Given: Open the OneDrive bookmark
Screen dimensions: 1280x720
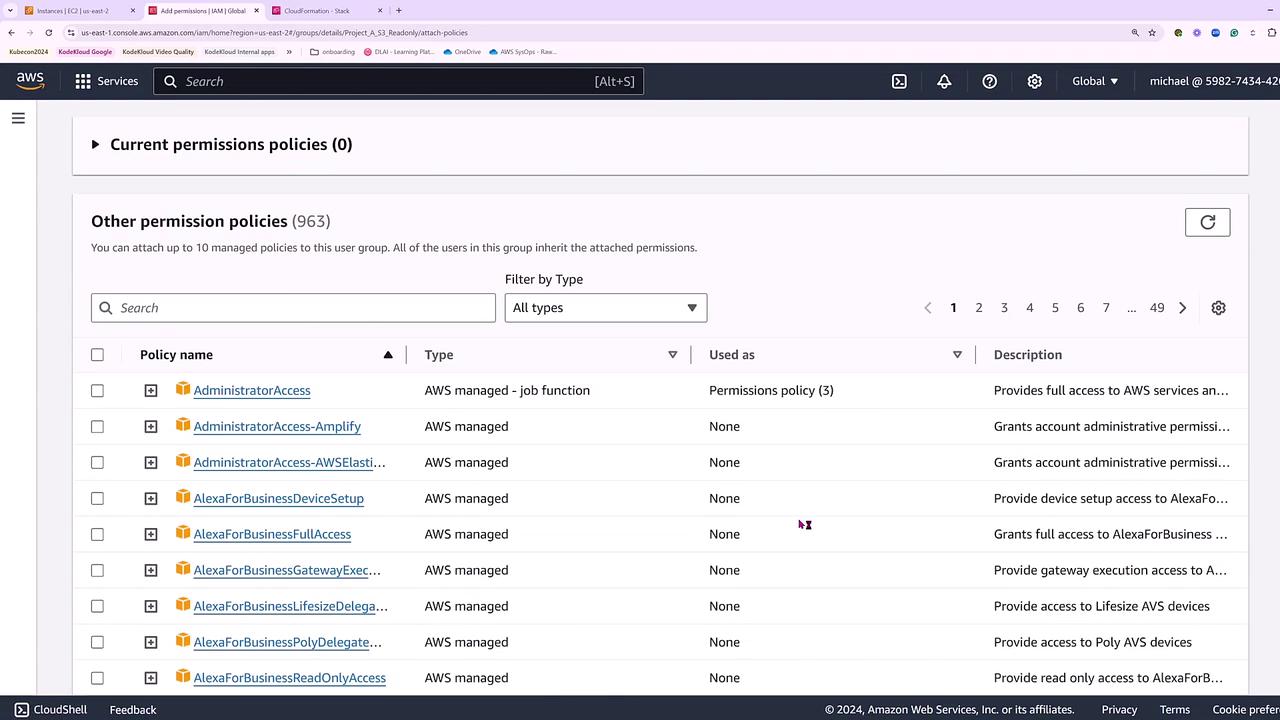Looking at the screenshot, I should pyautogui.click(x=462, y=52).
